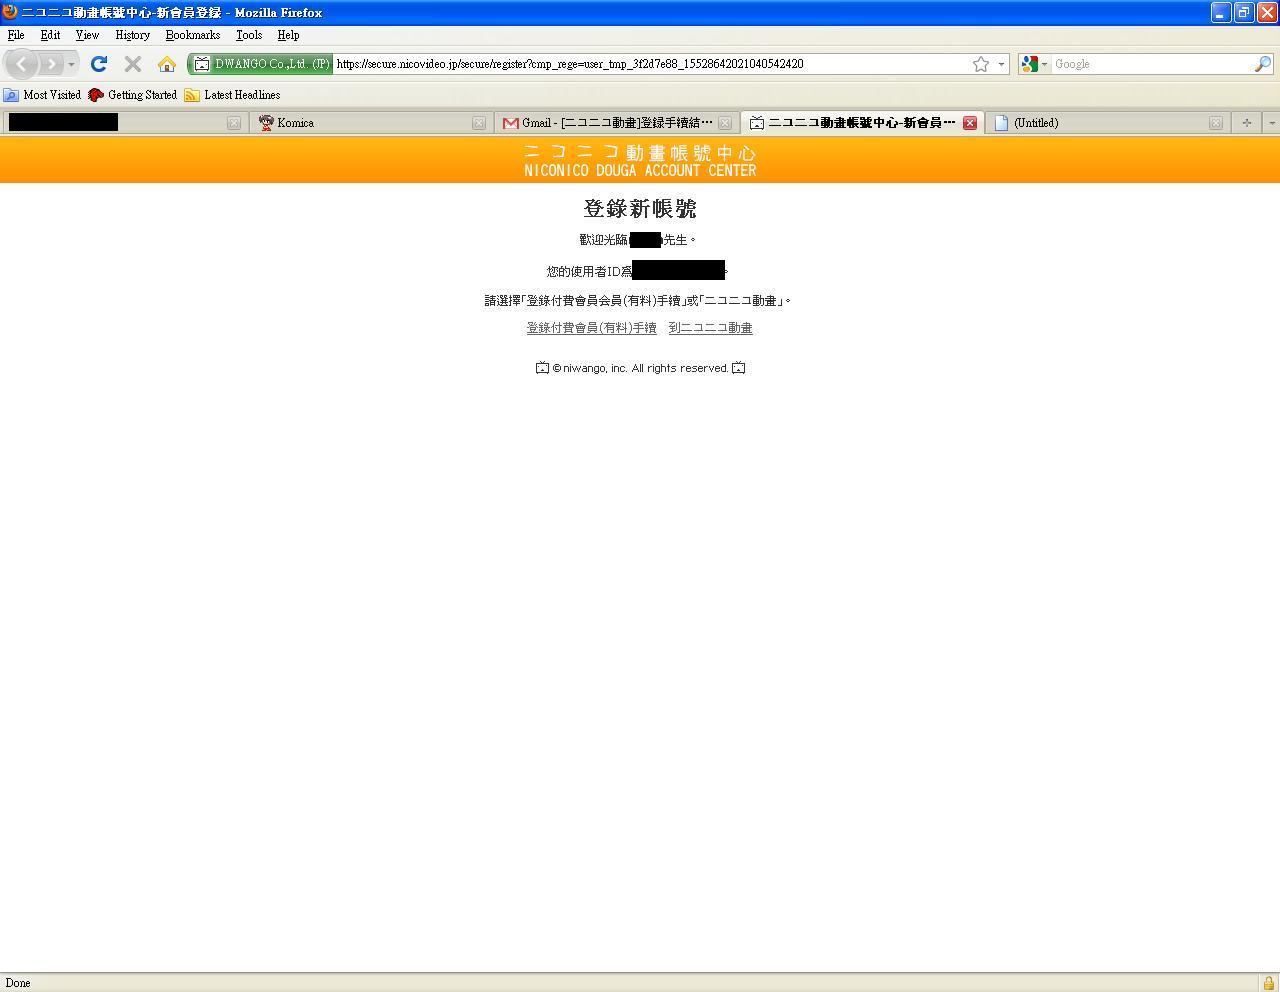This screenshot has height=992, width=1280.
Task: Click the search magnifier icon
Action: 1263,64
